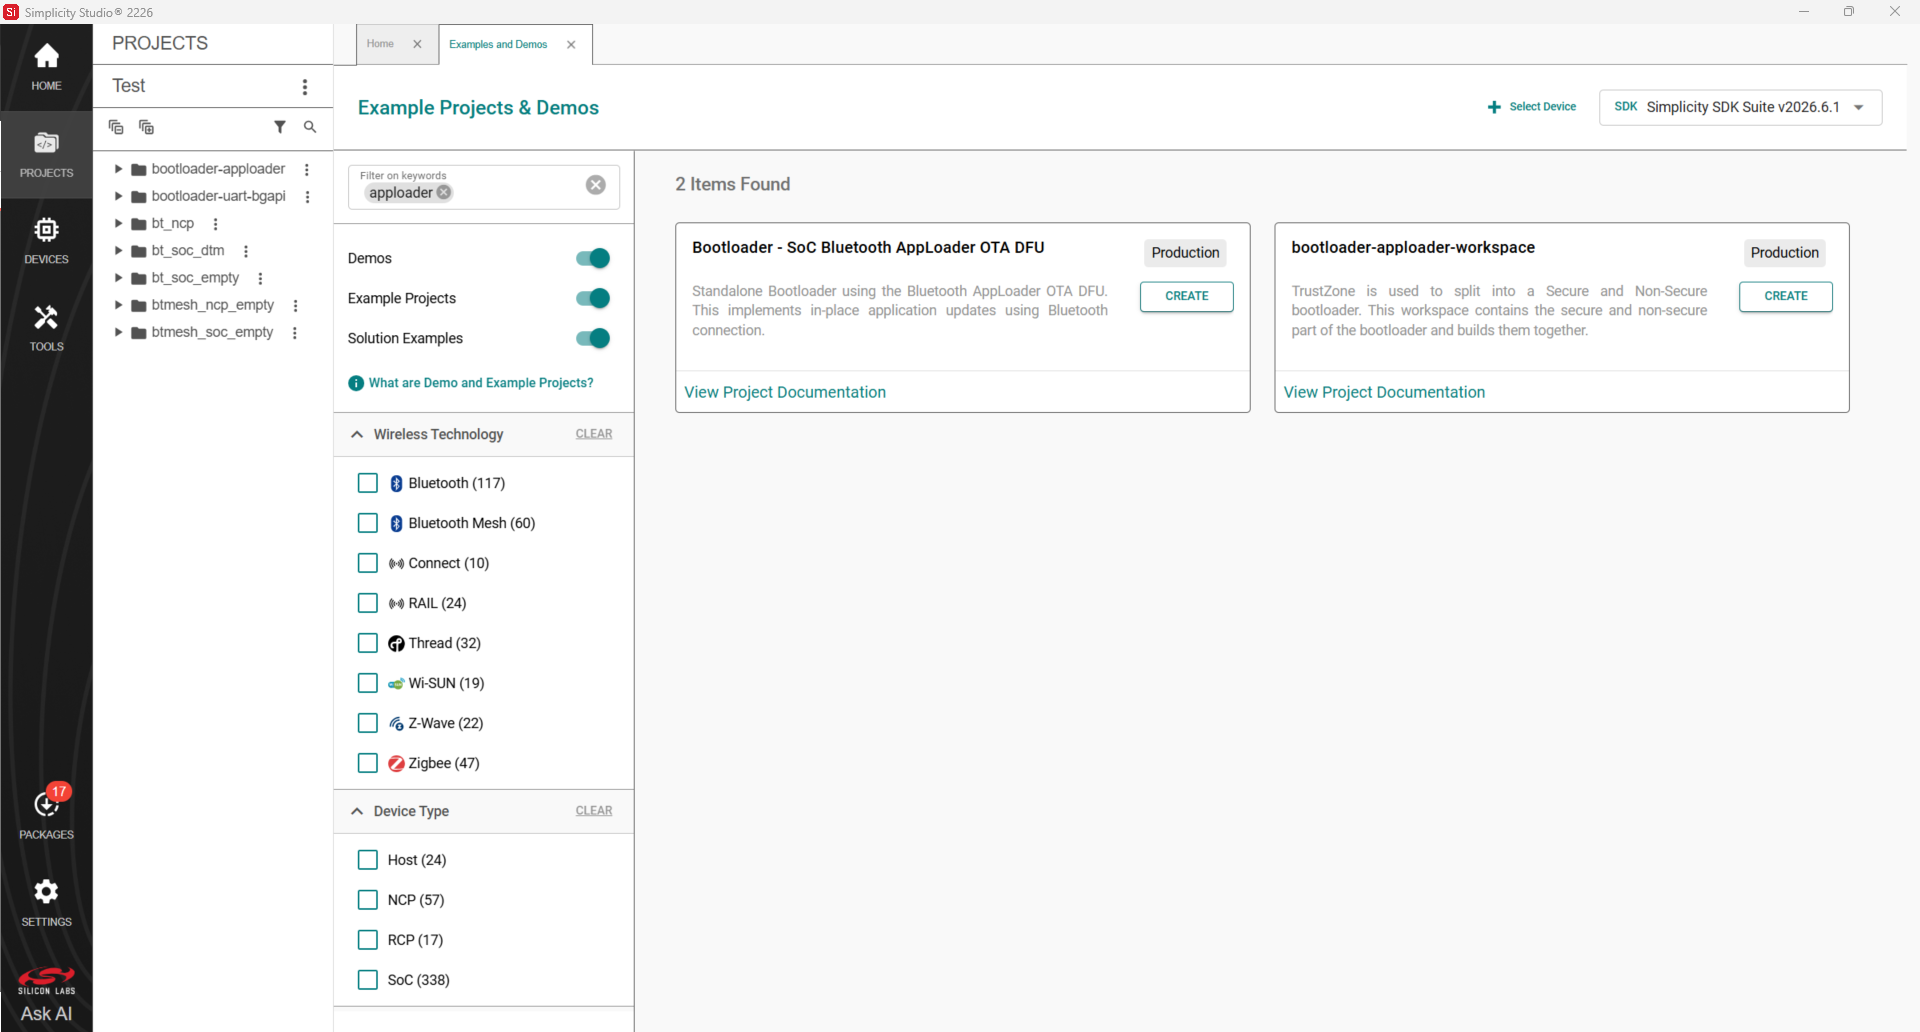Screen dimensions: 1920x1032
Task: Expand the bootloader-uart-bgapi project tree
Action: (x=118, y=197)
